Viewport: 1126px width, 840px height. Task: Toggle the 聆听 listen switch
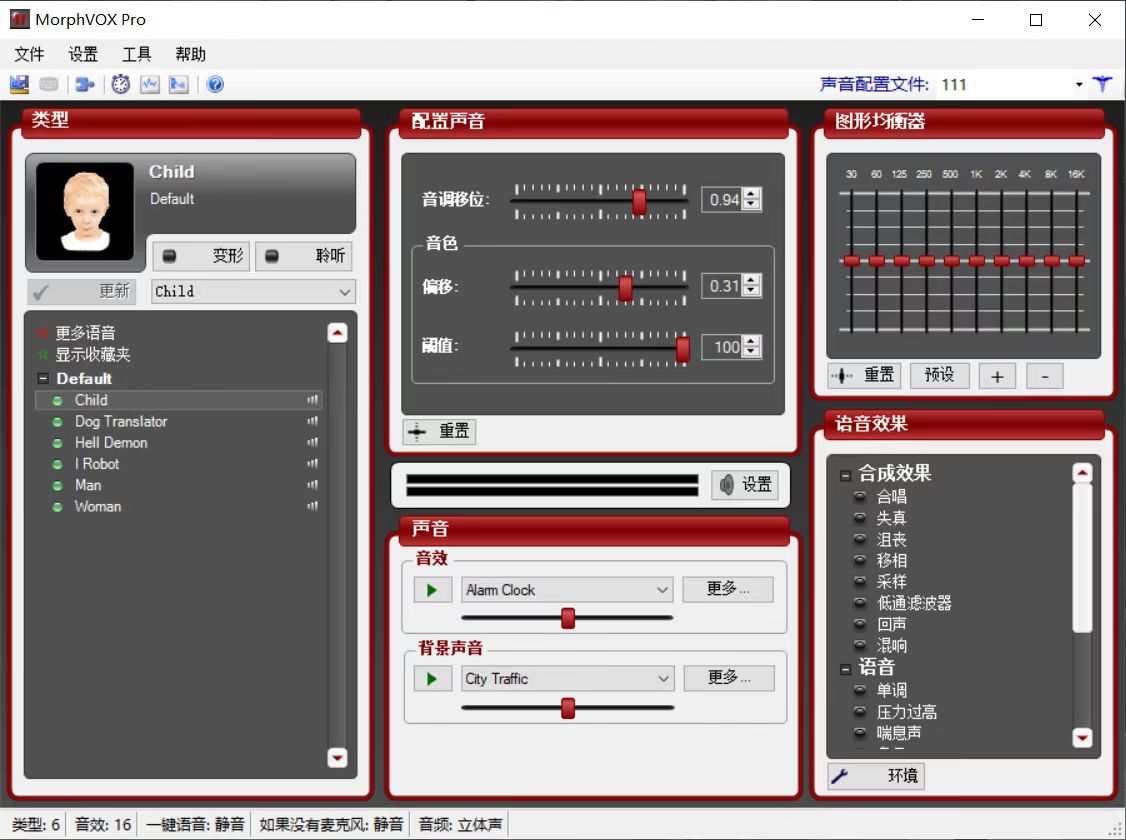[304, 256]
